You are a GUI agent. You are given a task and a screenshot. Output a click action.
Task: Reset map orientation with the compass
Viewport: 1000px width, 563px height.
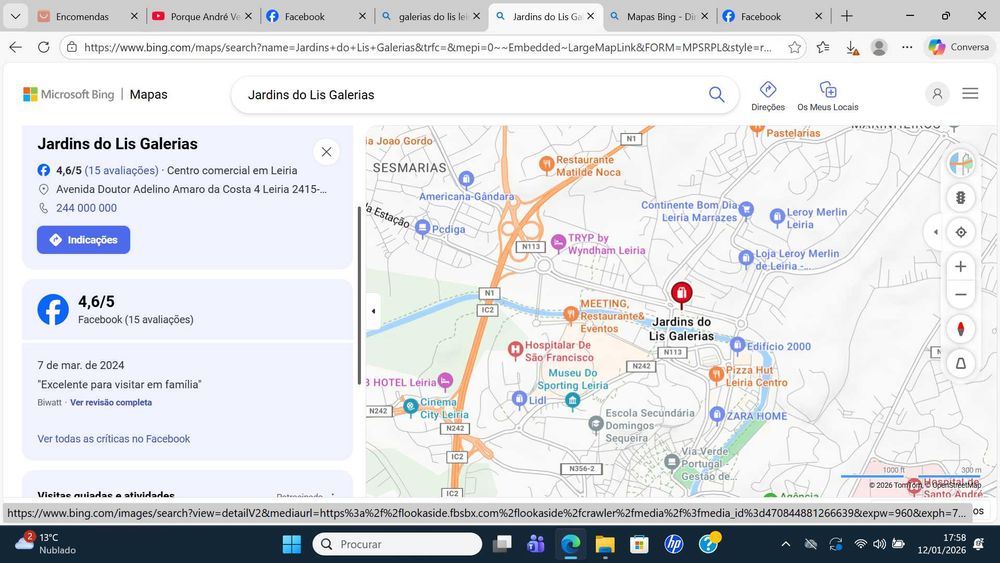coord(960,329)
